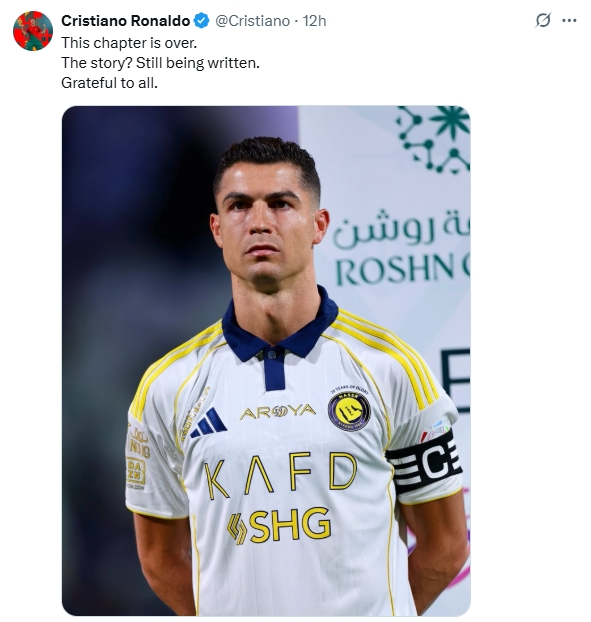
Task: Click the Al Nassr club crest
Action: coord(349,411)
